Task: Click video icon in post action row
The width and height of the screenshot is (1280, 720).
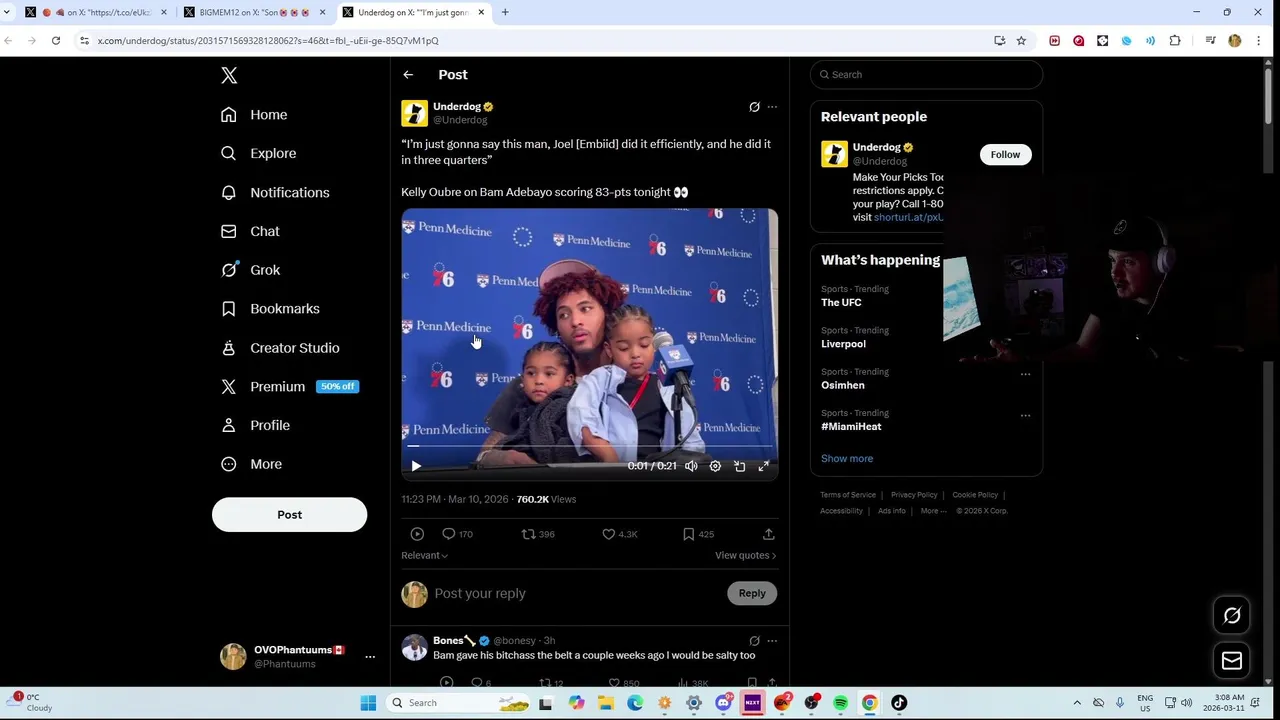Action: (417, 534)
